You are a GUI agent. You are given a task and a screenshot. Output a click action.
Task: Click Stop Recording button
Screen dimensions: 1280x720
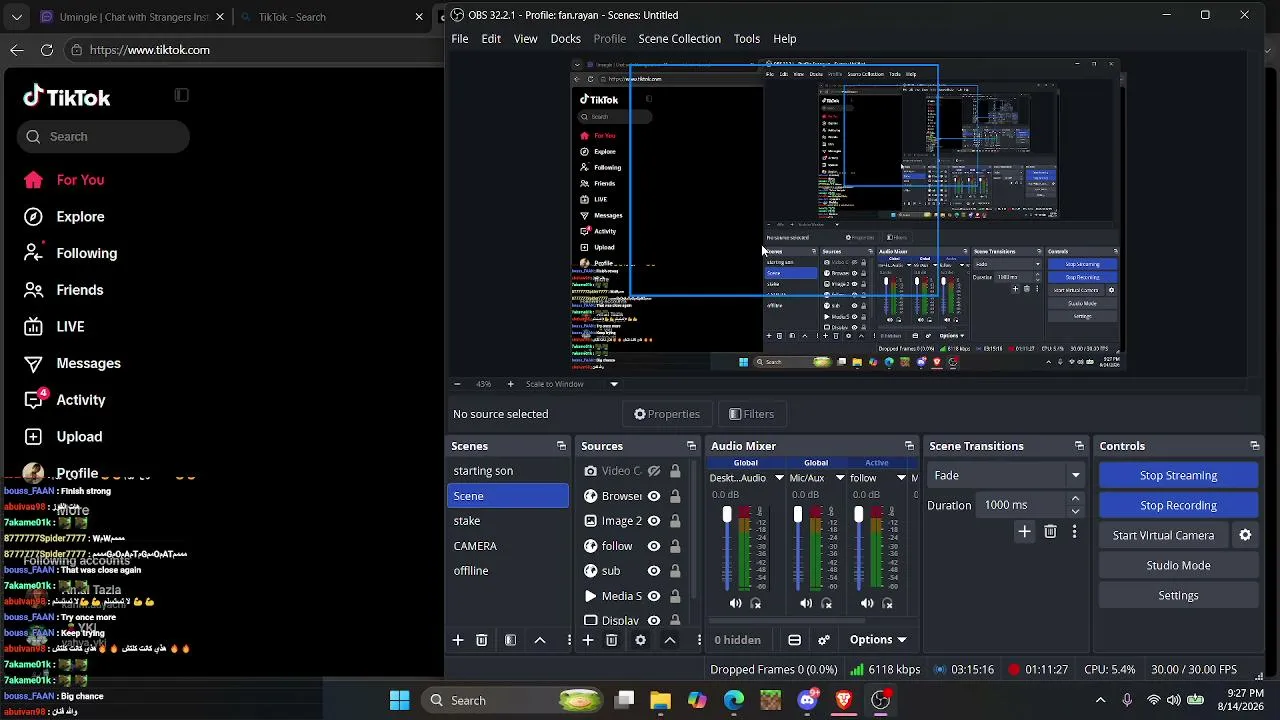[1178, 506]
